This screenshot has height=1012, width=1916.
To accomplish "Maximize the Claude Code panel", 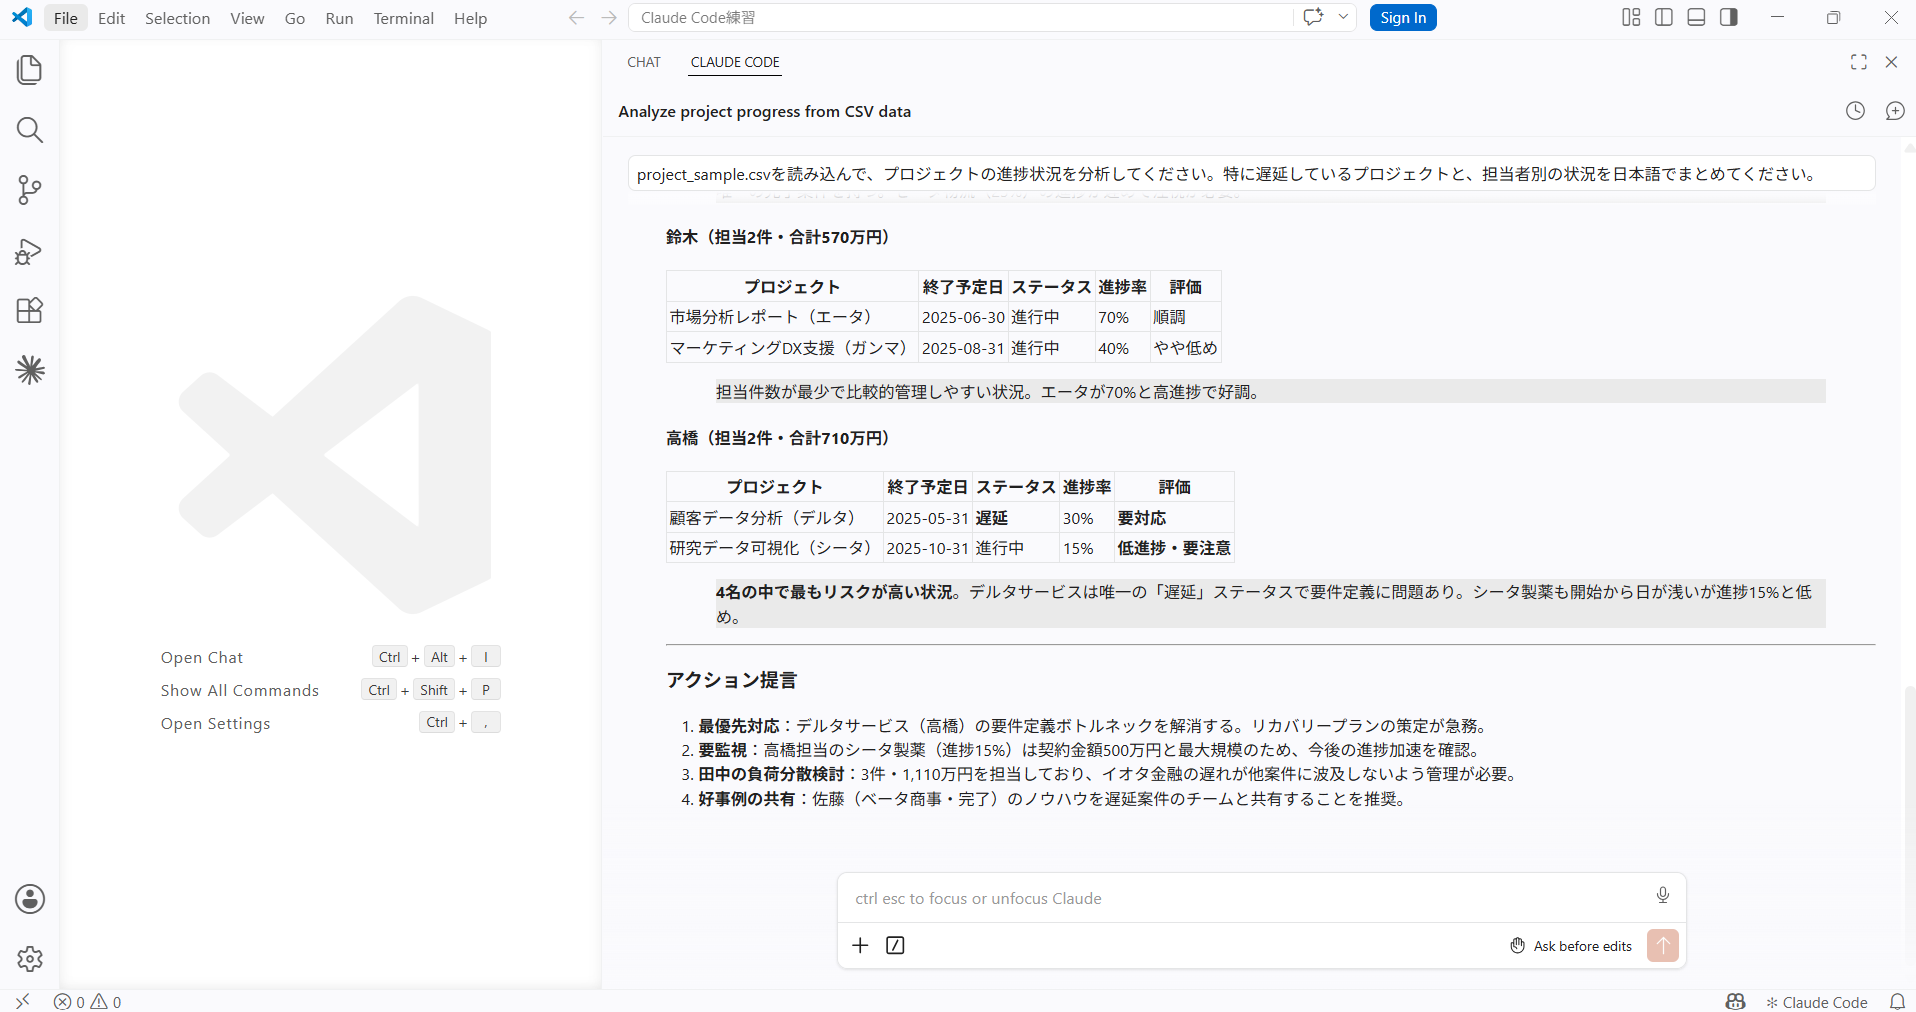I will (x=1859, y=62).
